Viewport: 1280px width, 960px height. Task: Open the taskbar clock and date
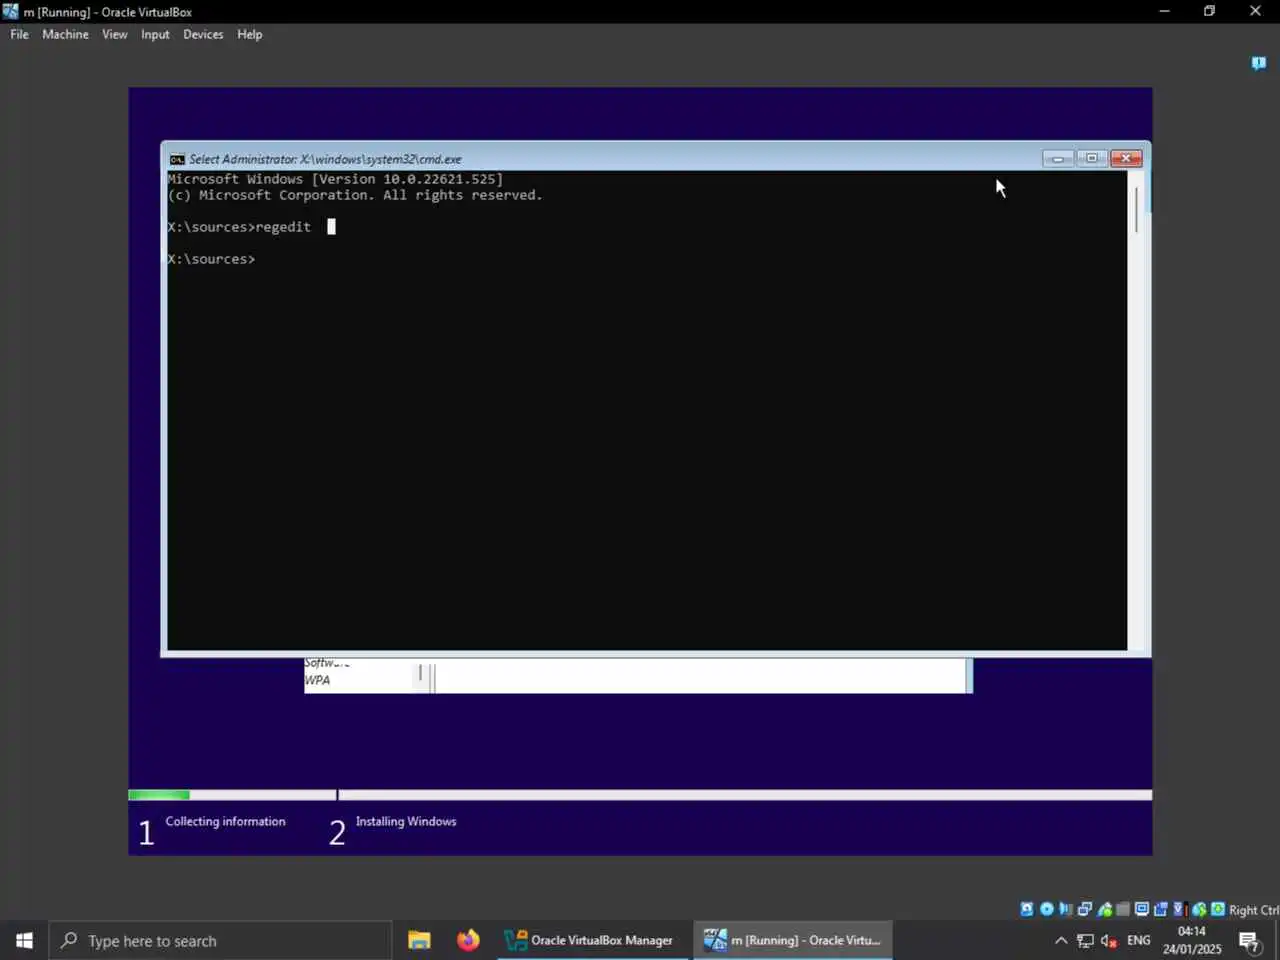[1192, 940]
